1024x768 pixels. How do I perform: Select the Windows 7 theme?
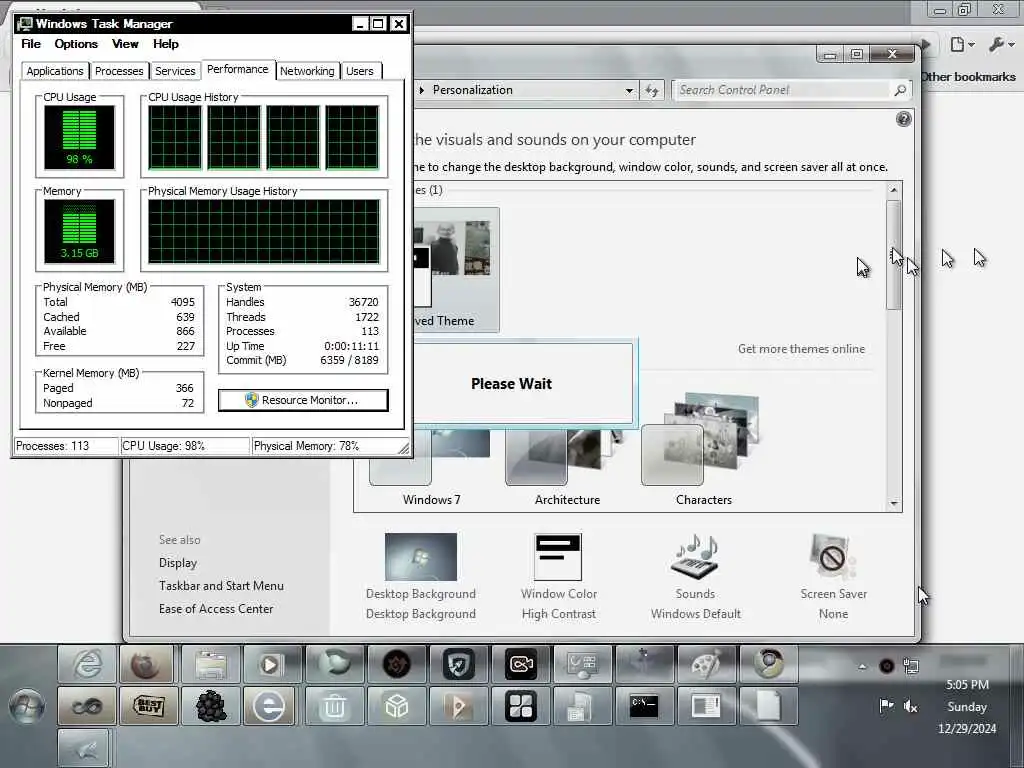click(x=431, y=468)
